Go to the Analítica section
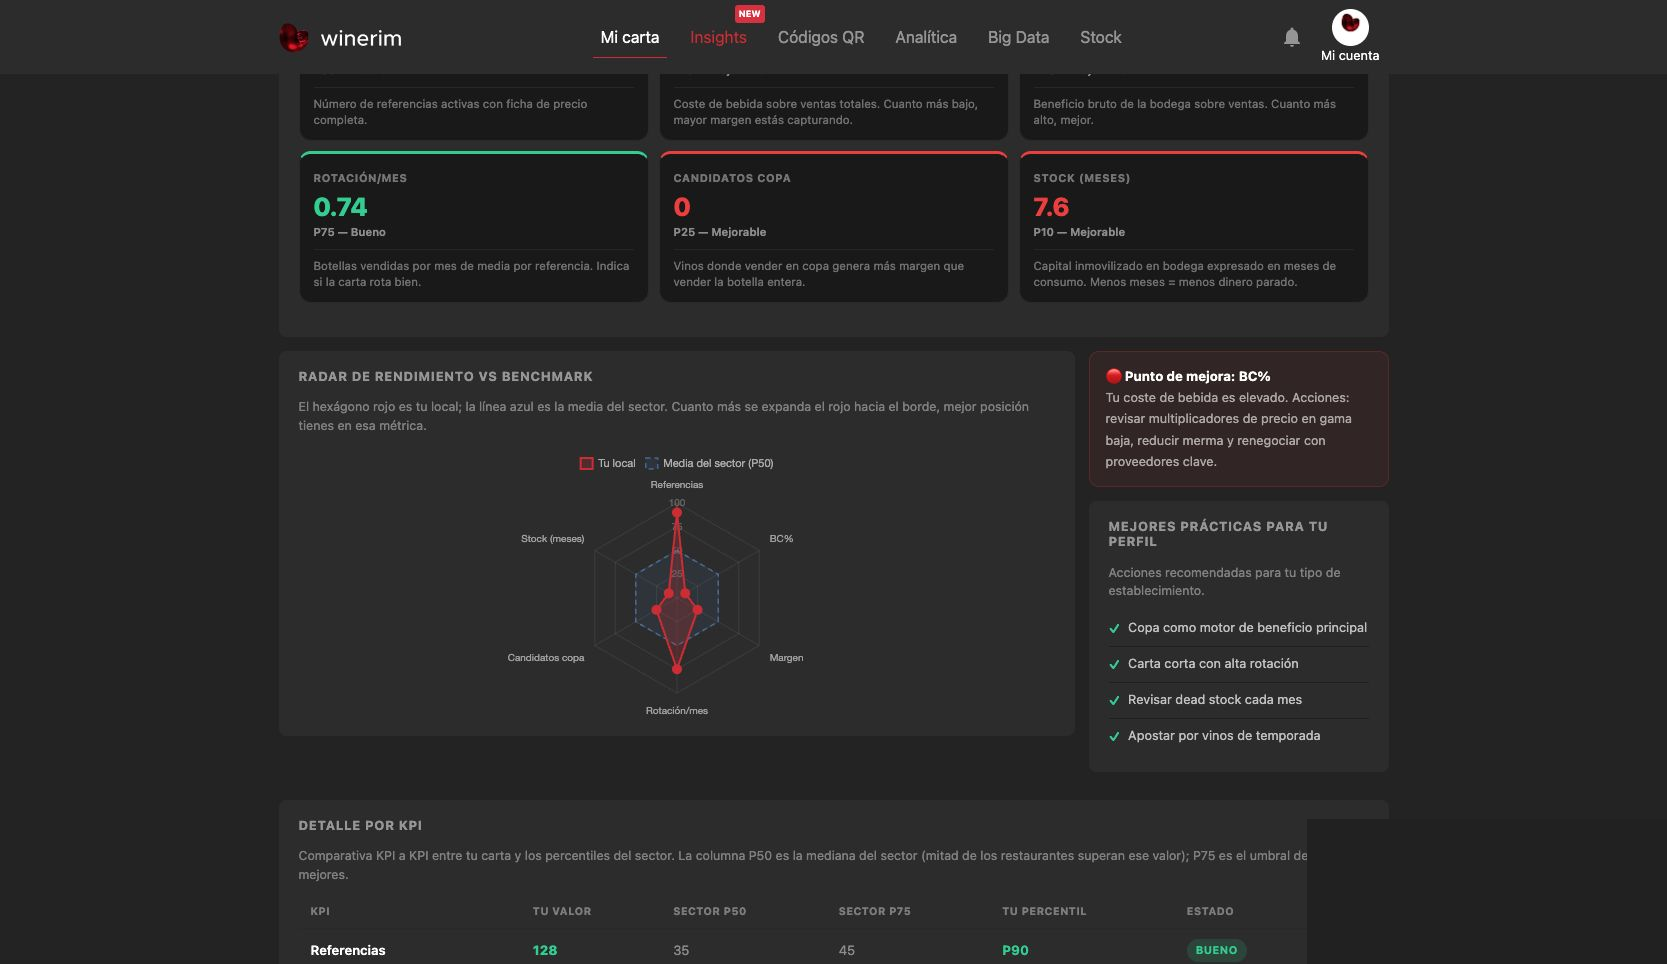 (x=926, y=37)
